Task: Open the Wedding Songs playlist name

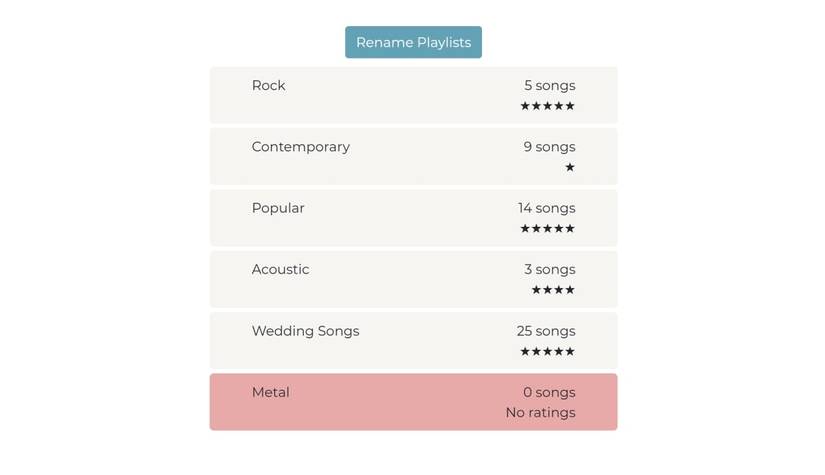Action: coord(305,331)
